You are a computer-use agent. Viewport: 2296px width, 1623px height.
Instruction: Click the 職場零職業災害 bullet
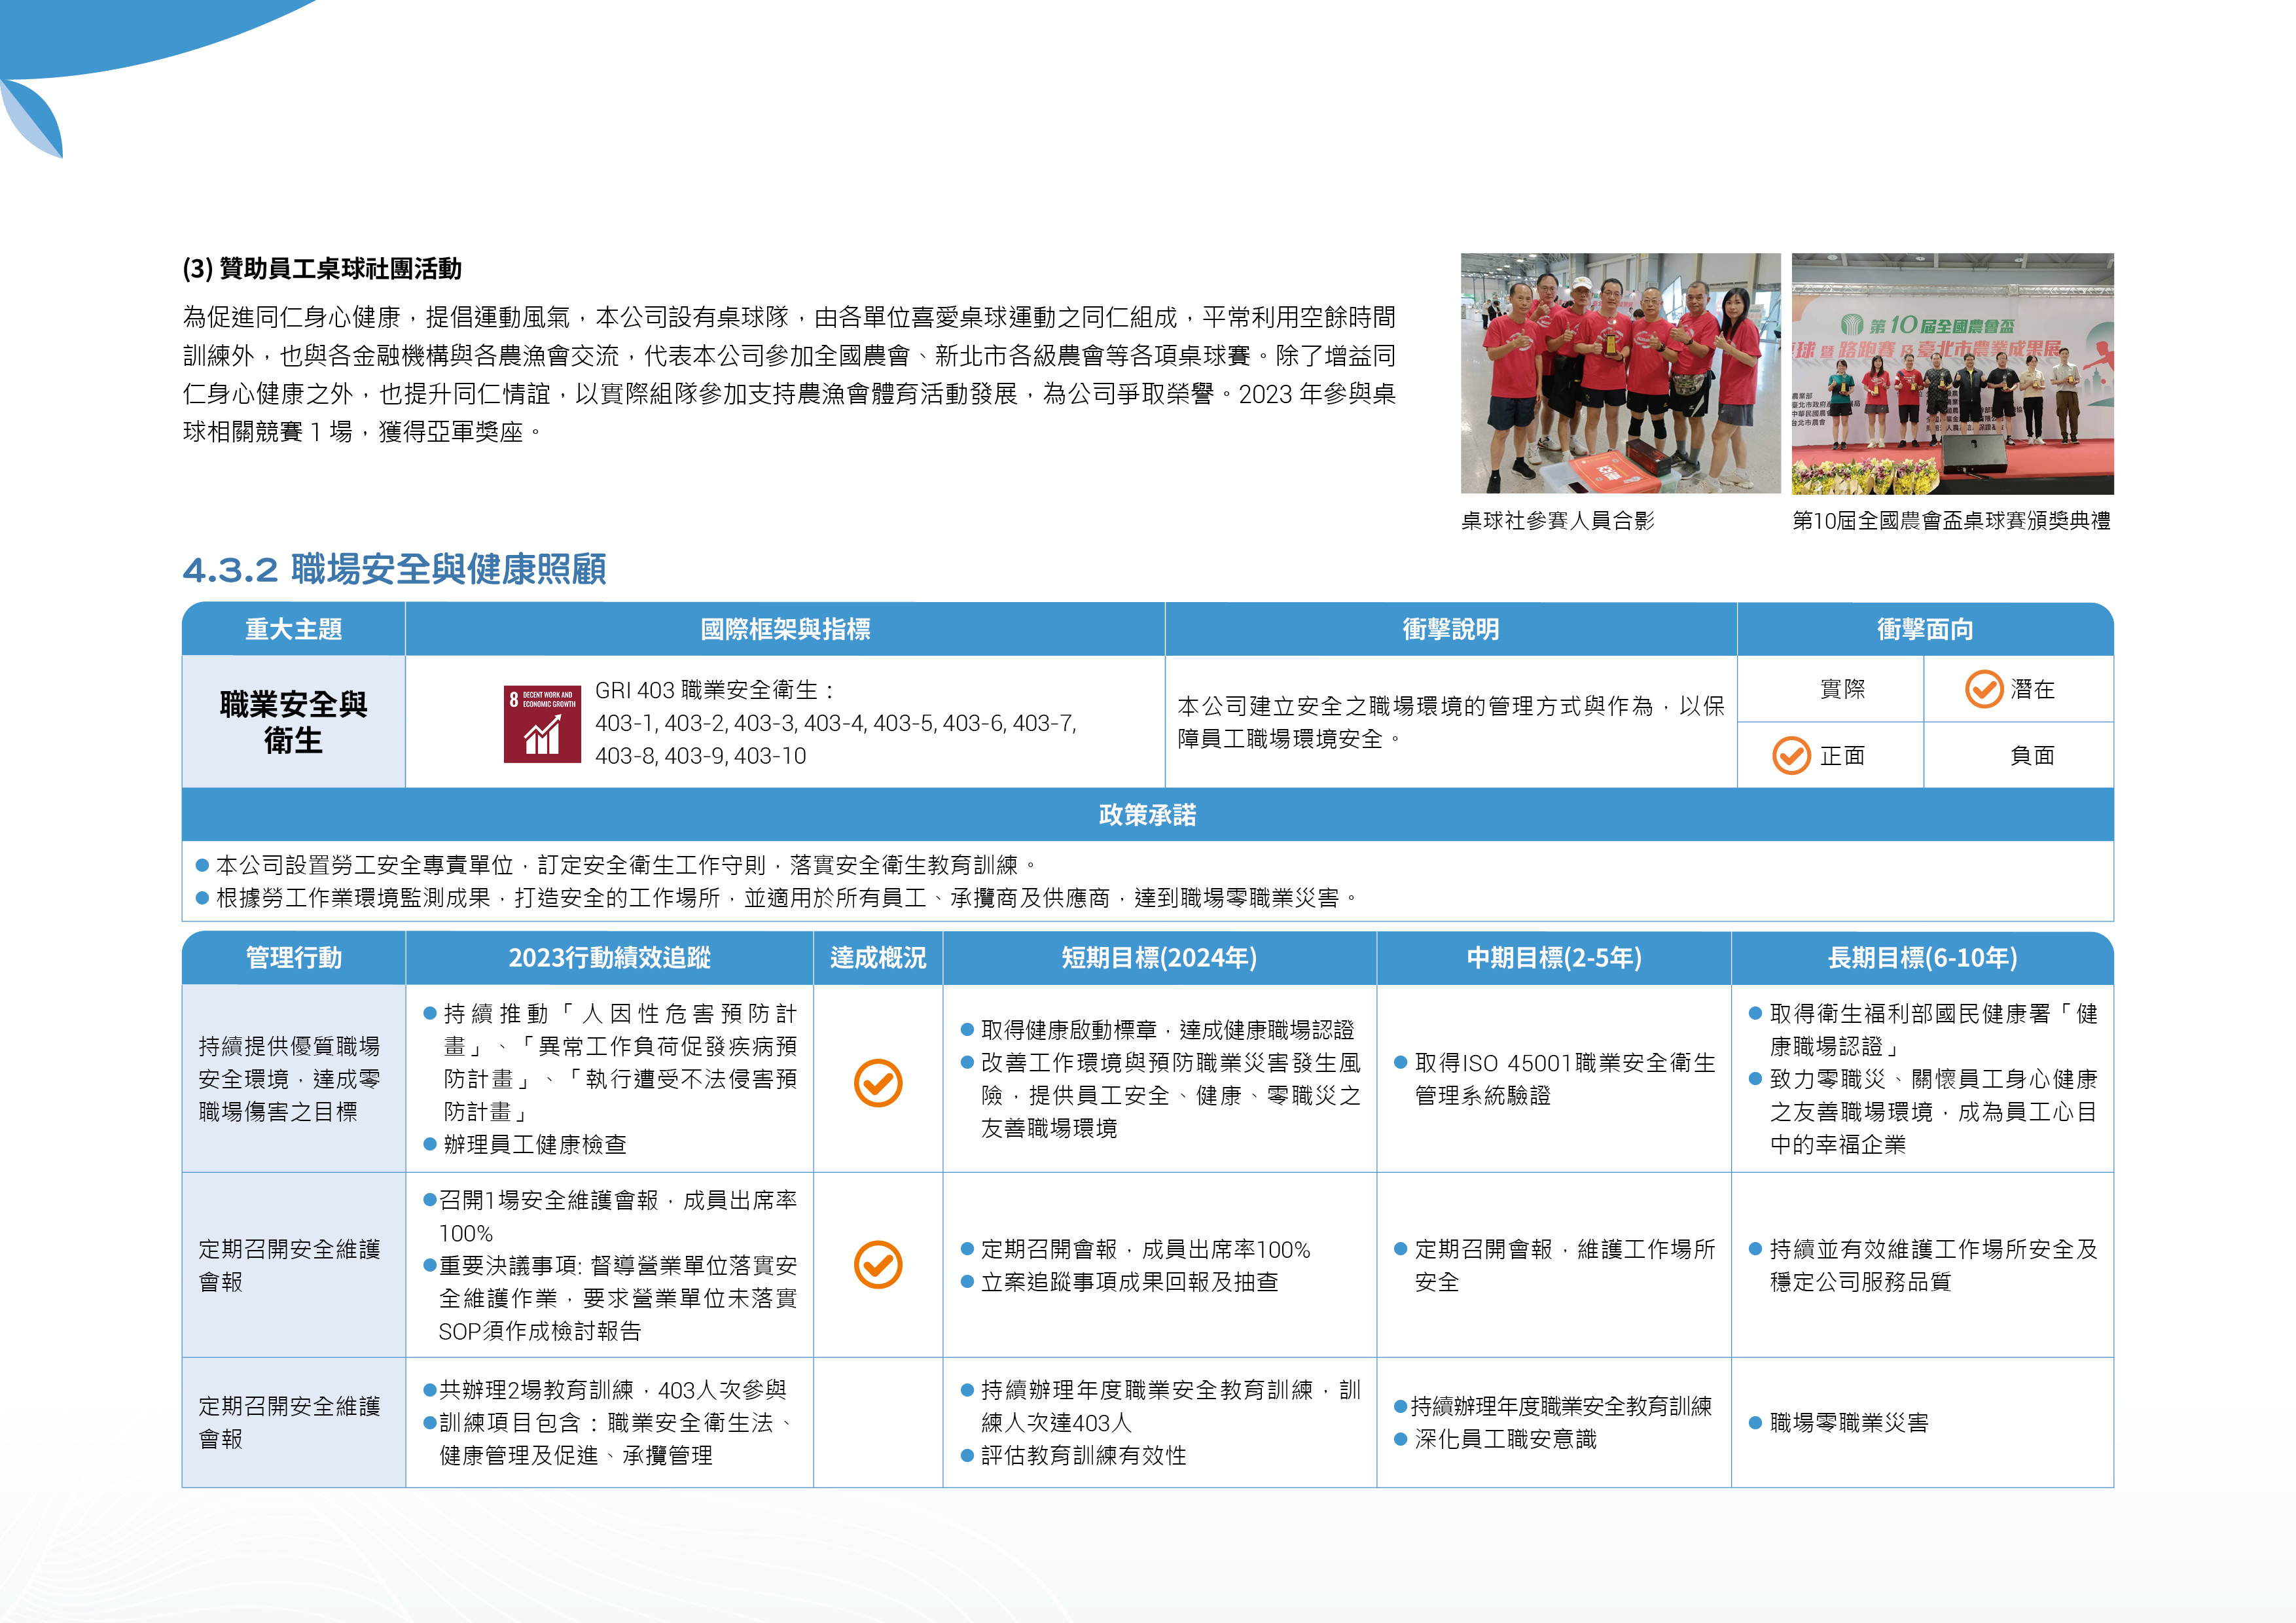click(x=1839, y=1423)
